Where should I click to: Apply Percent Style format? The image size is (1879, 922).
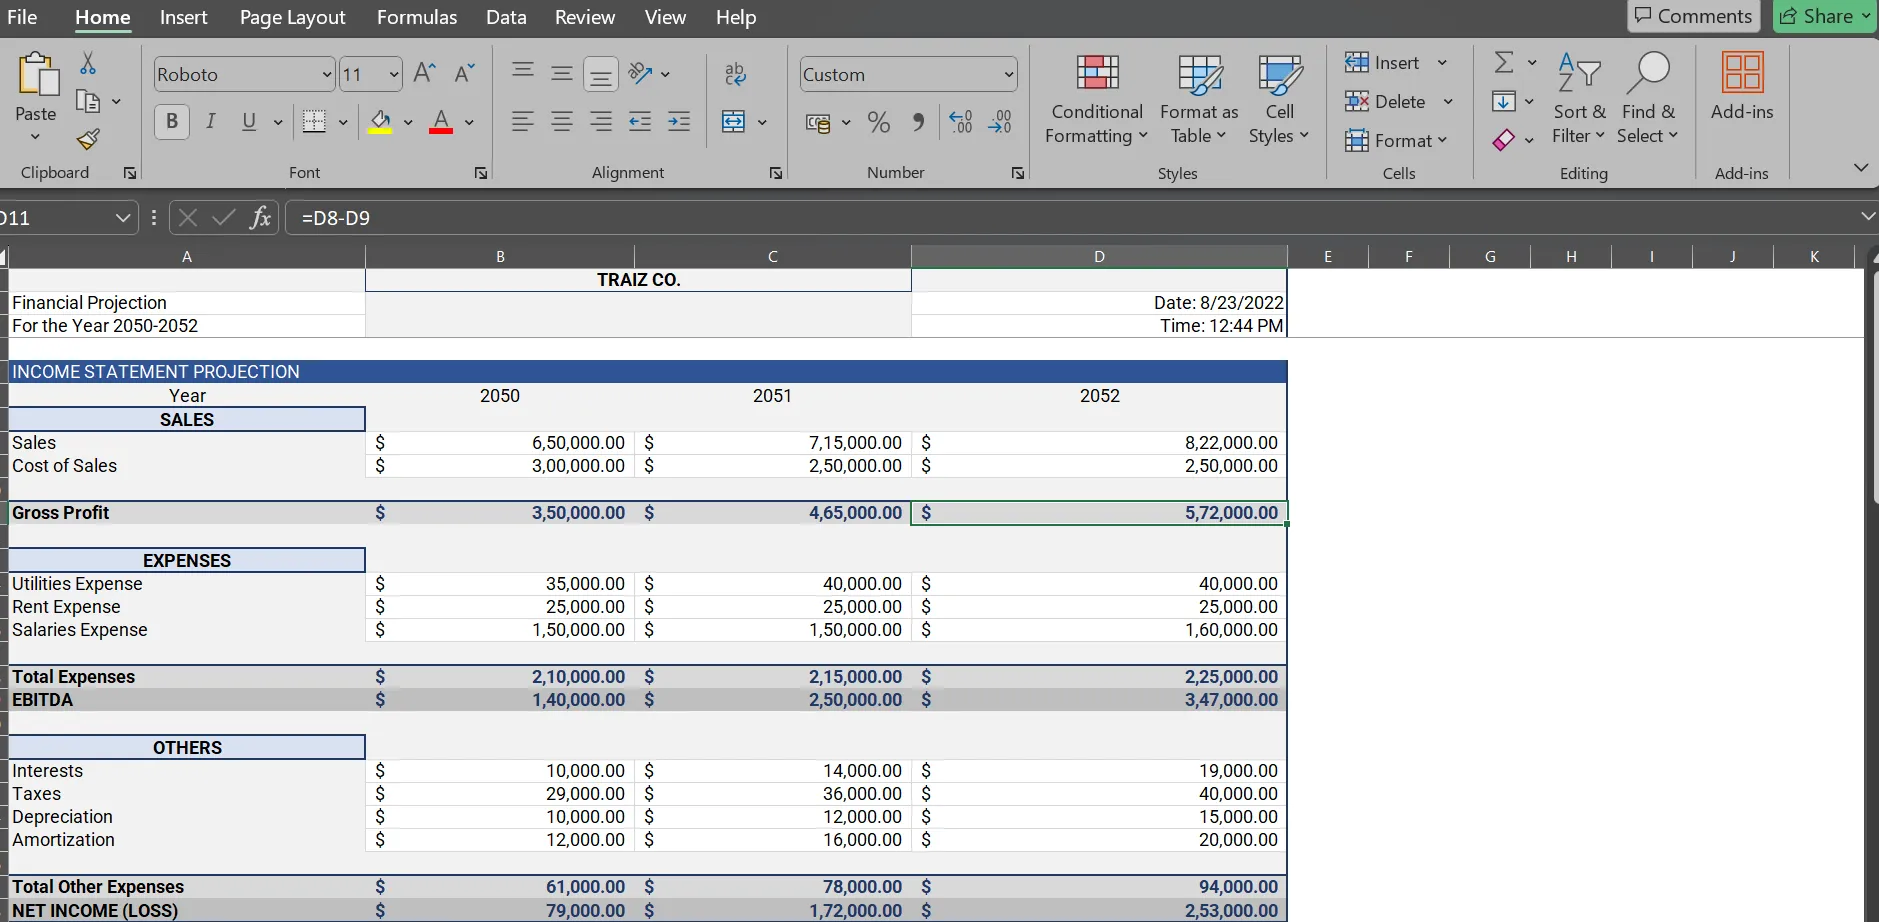[x=879, y=122]
